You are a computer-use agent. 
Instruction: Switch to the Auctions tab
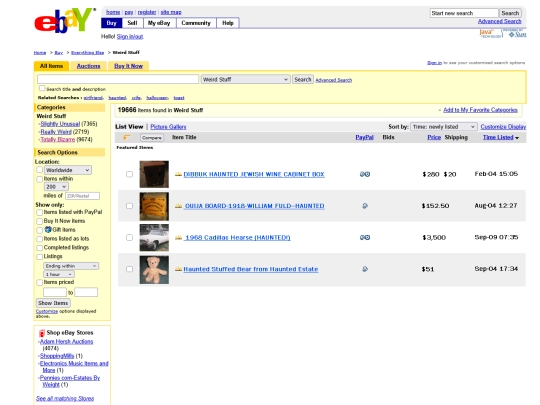(x=89, y=66)
